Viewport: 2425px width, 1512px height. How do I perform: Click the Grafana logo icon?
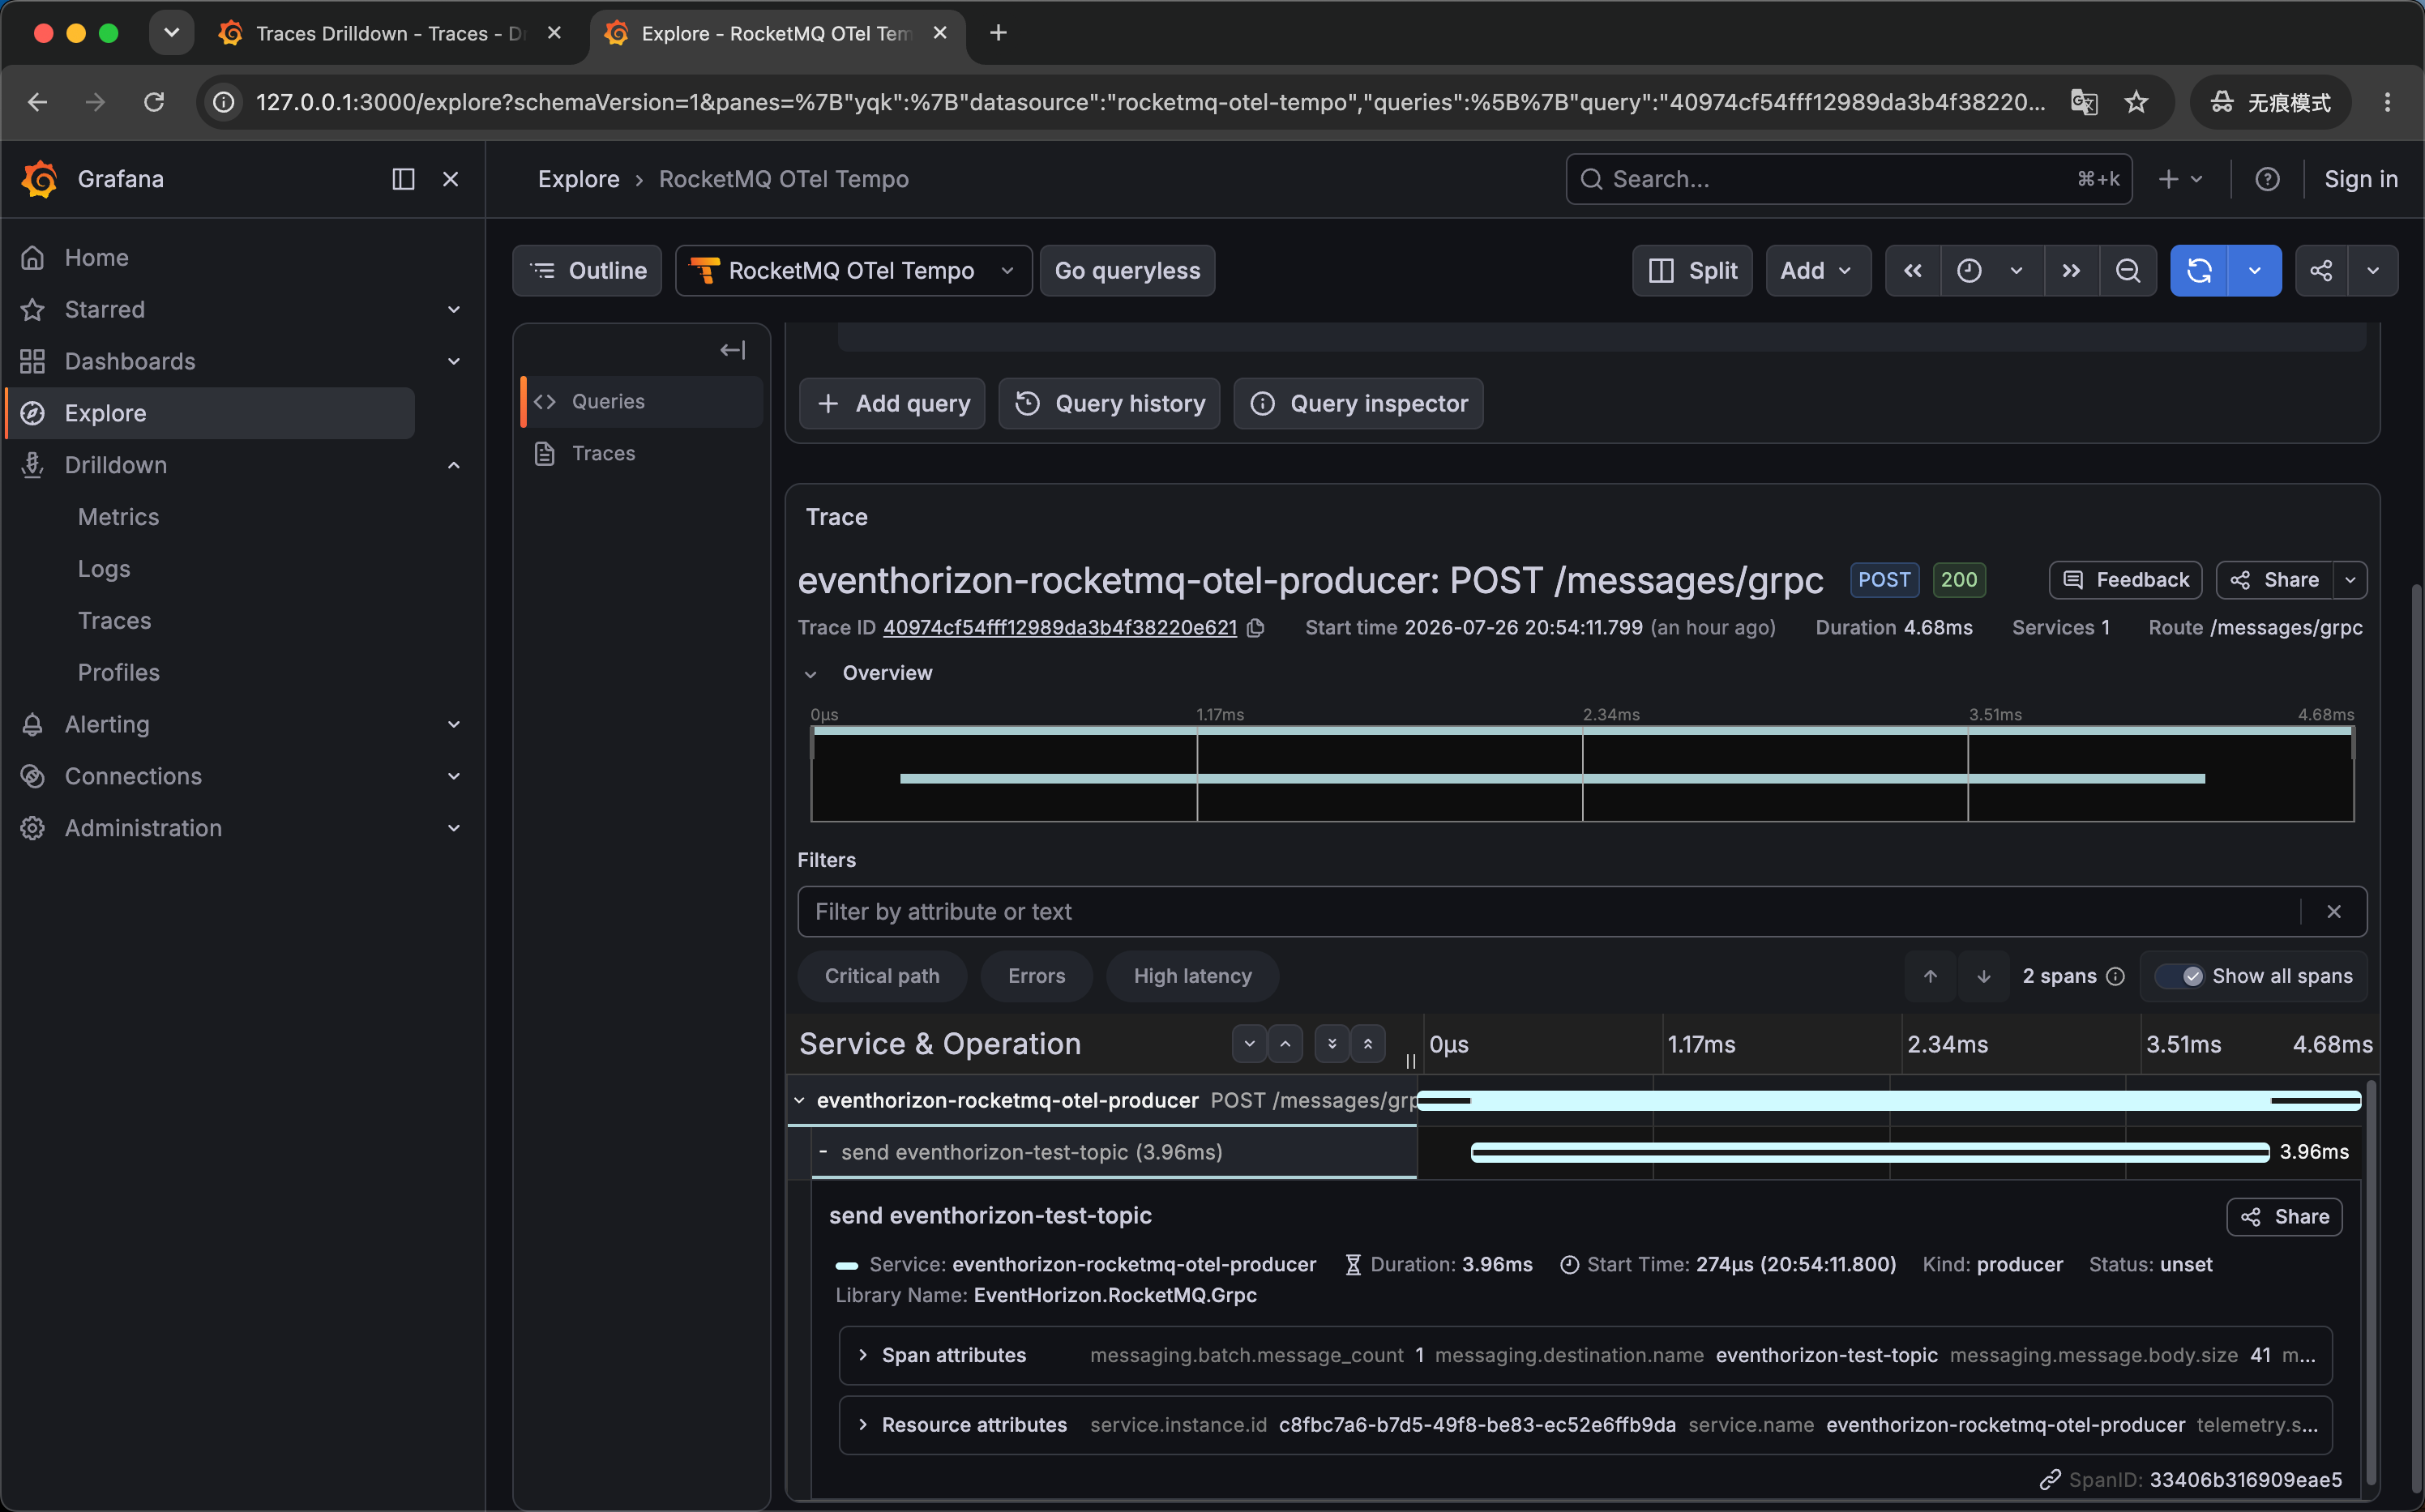(x=40, y=179)
